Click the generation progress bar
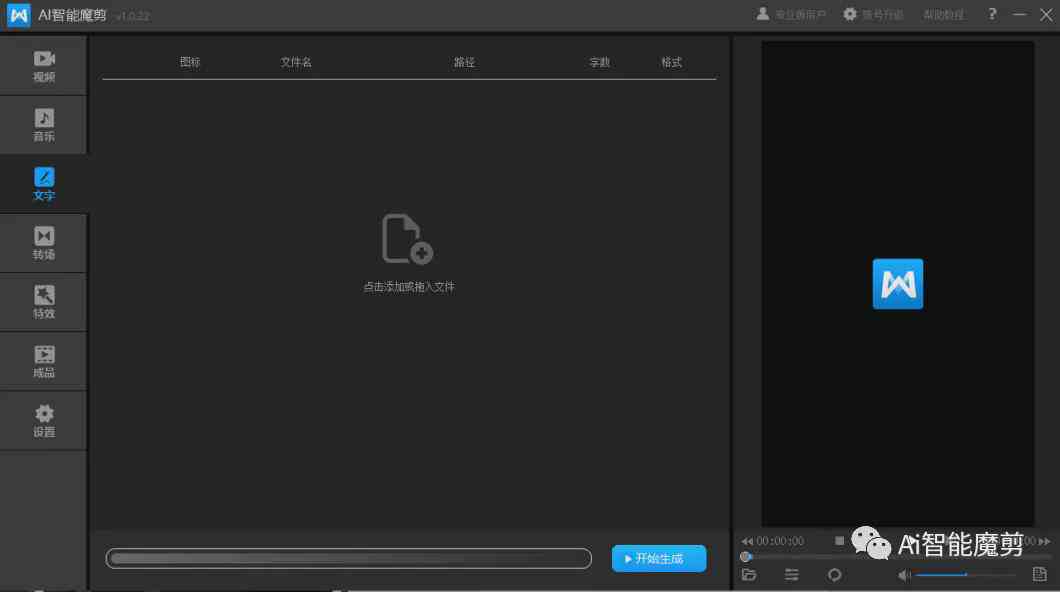The height and width of the screenshot is (592, 1060). point(348,558)
